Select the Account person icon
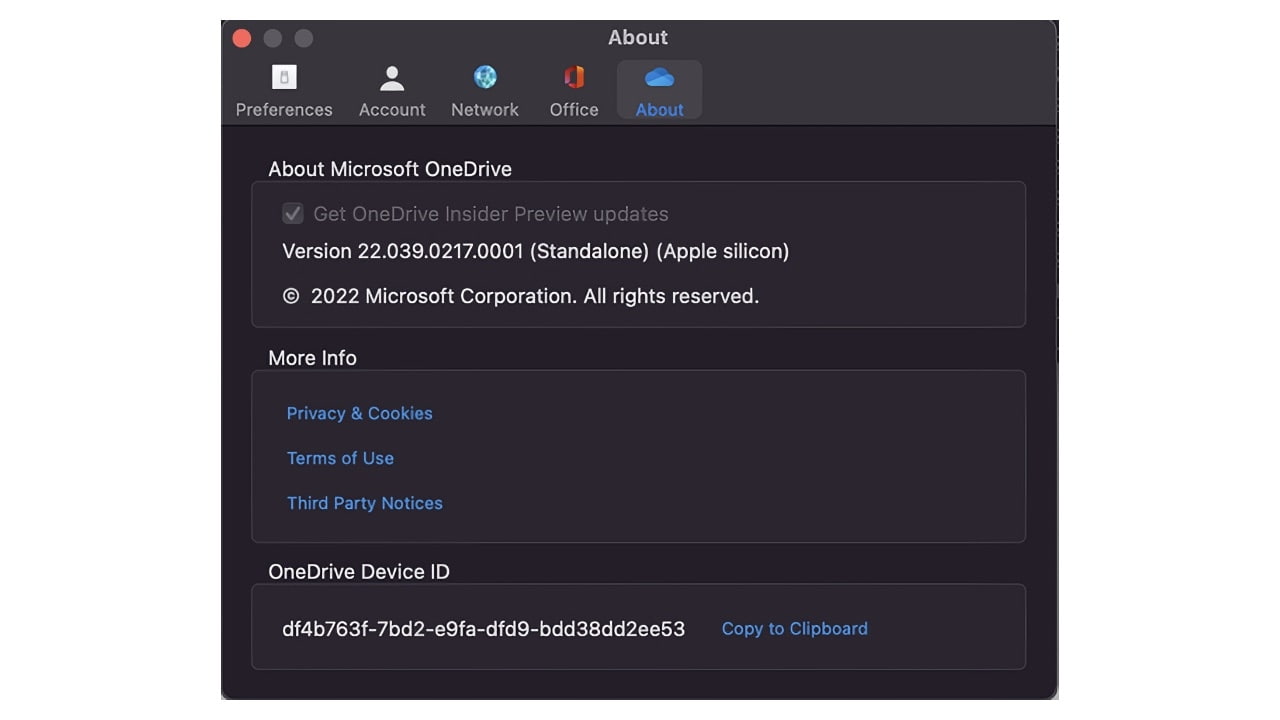Image resolution: width=1280 pixels, height=720 pixels. 391,77
